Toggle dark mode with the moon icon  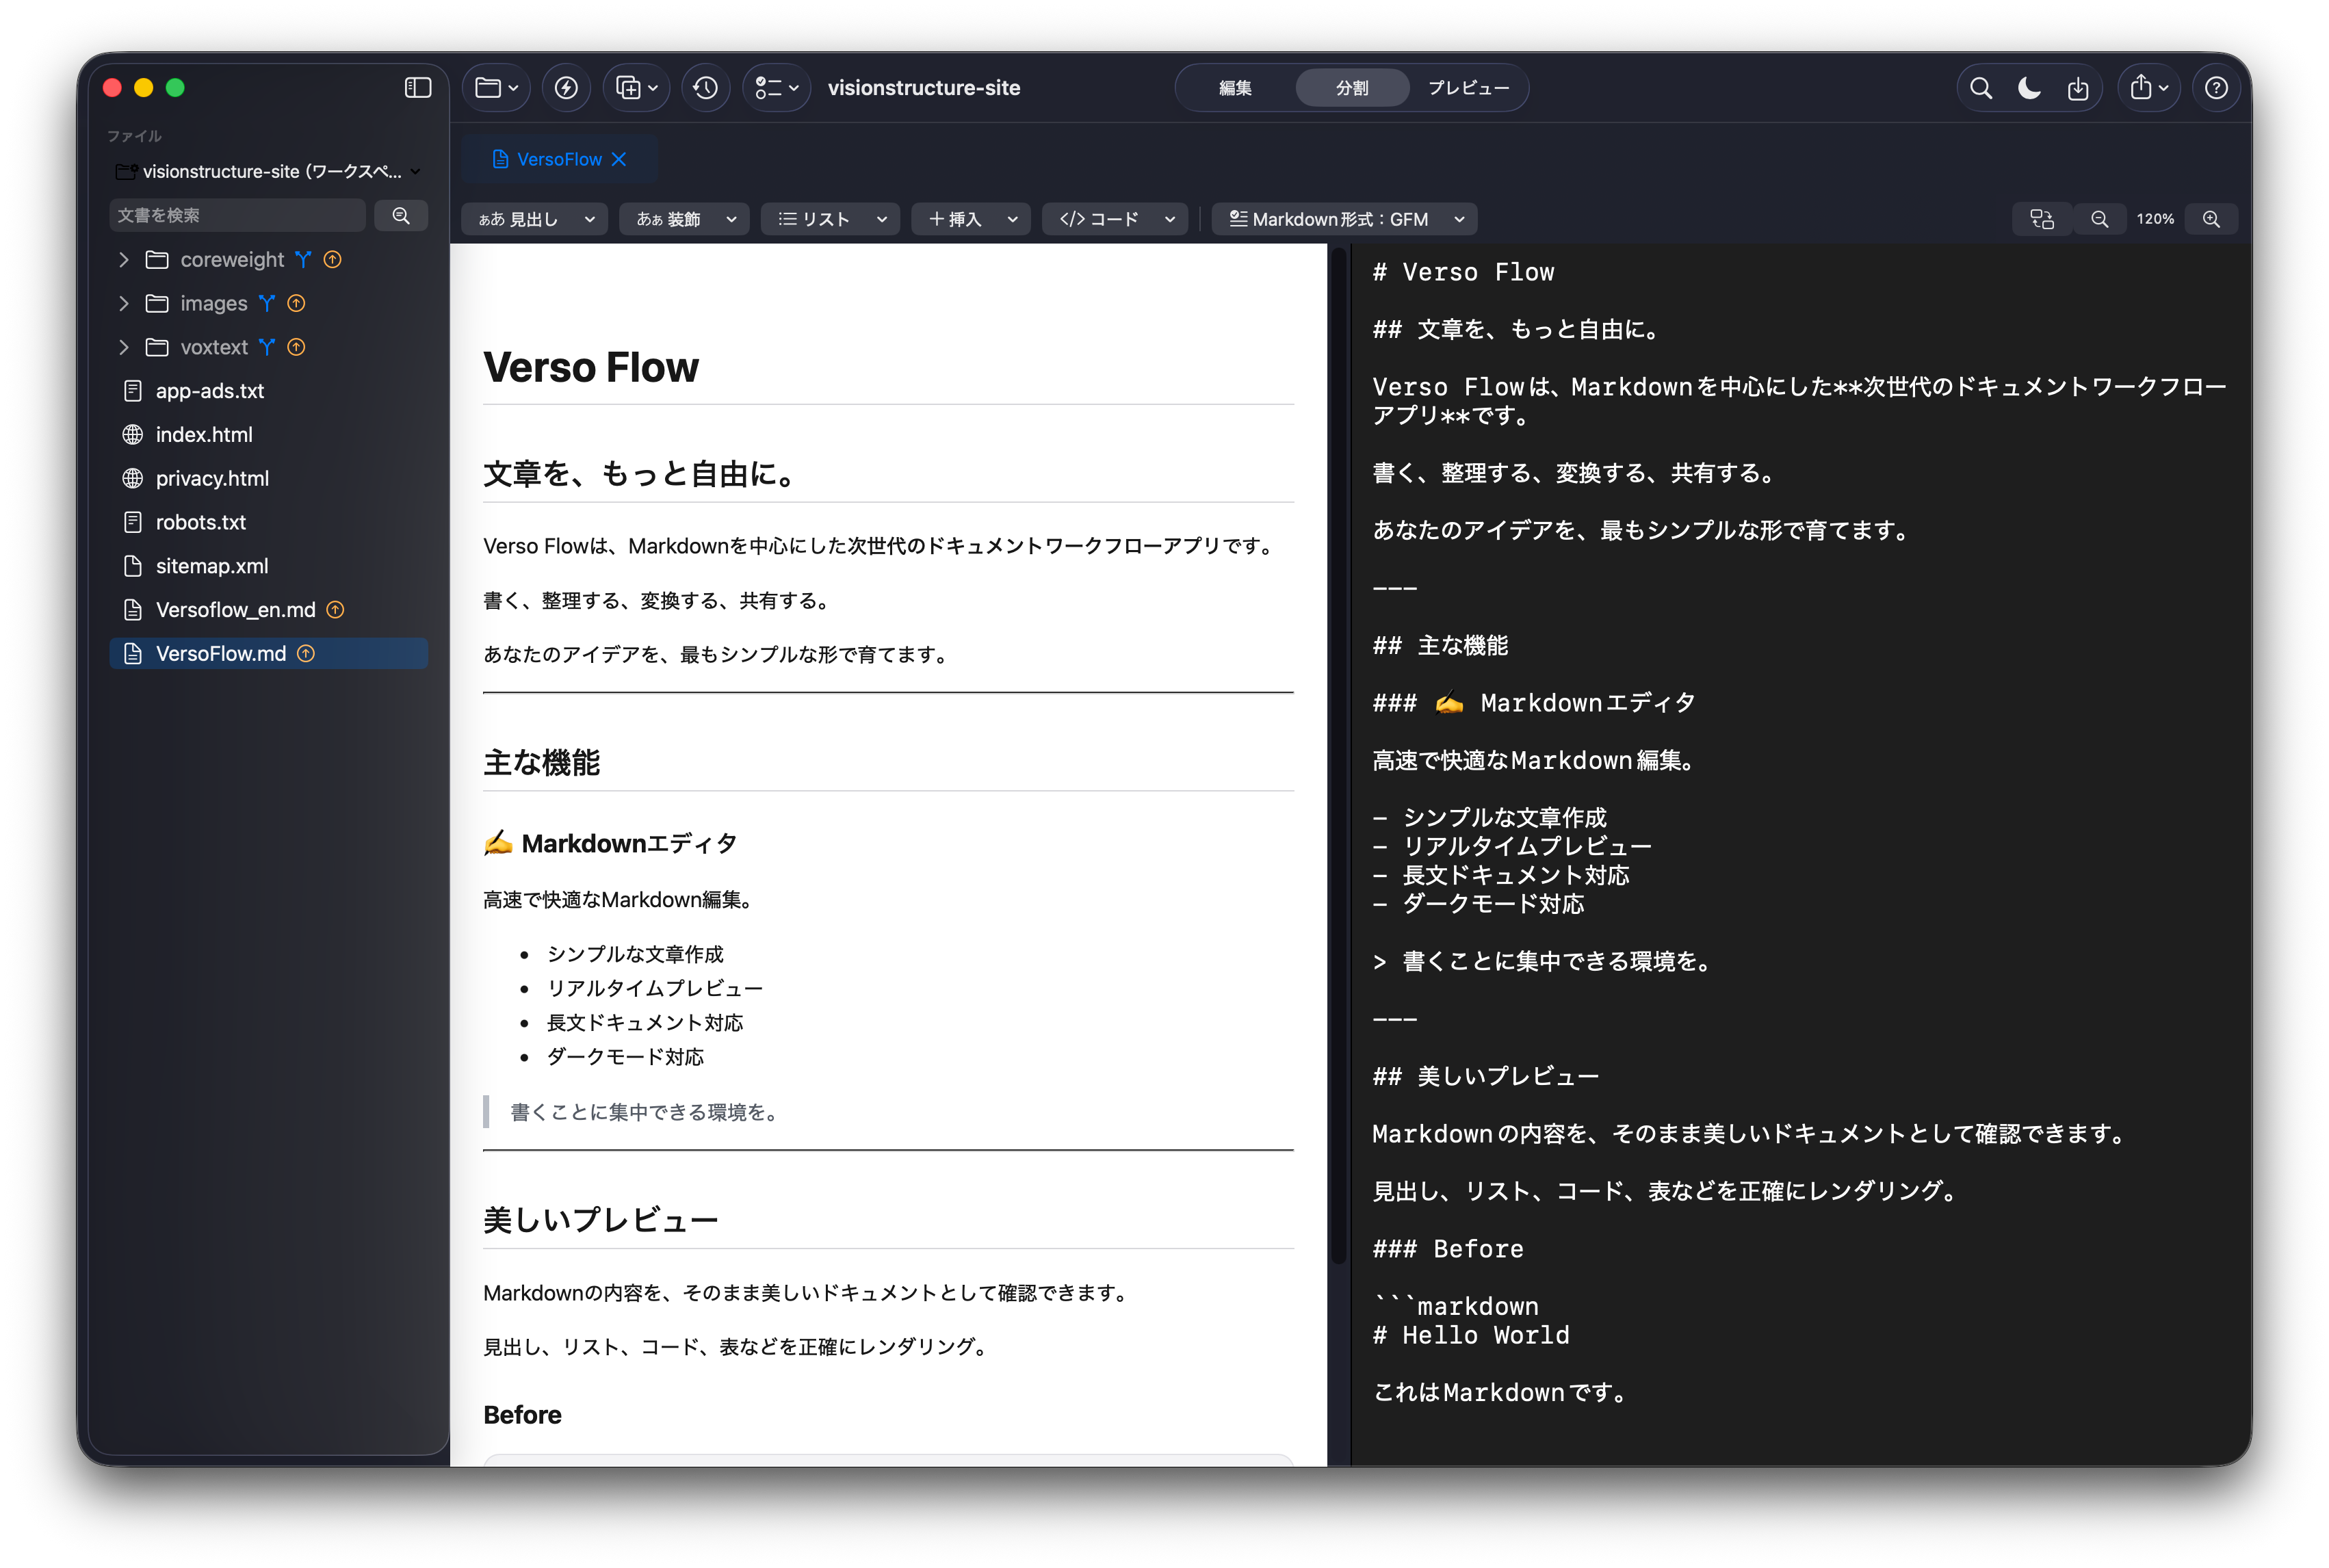coord(2029,88)
